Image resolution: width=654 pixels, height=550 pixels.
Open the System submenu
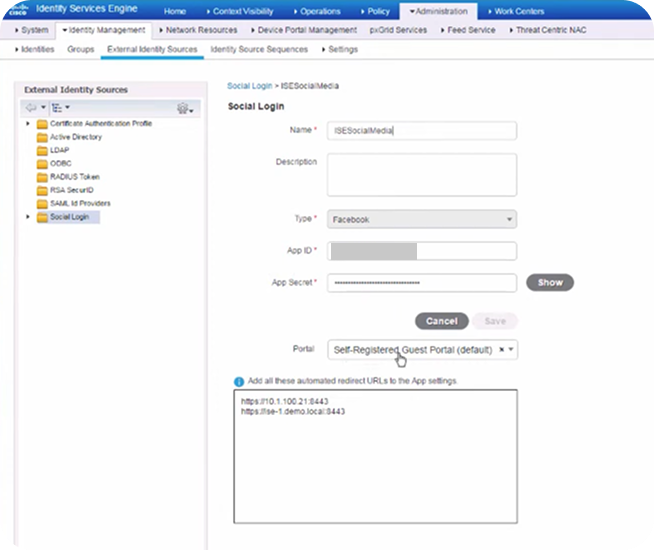pos(32,30)
